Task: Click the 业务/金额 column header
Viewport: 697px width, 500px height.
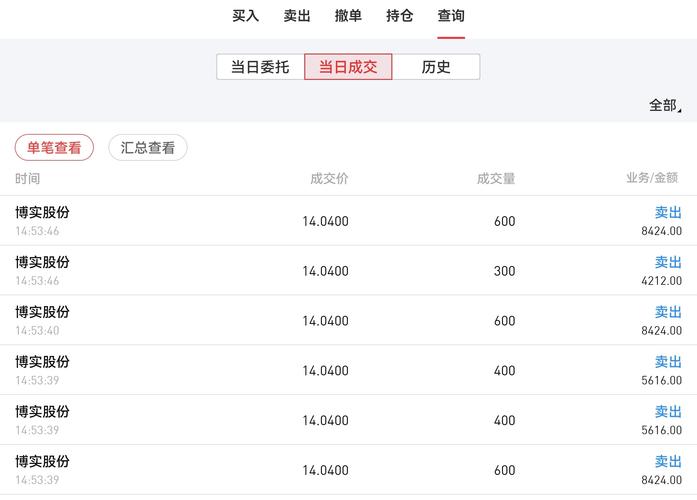Action: pyautogui.click(x=652, y=178)
